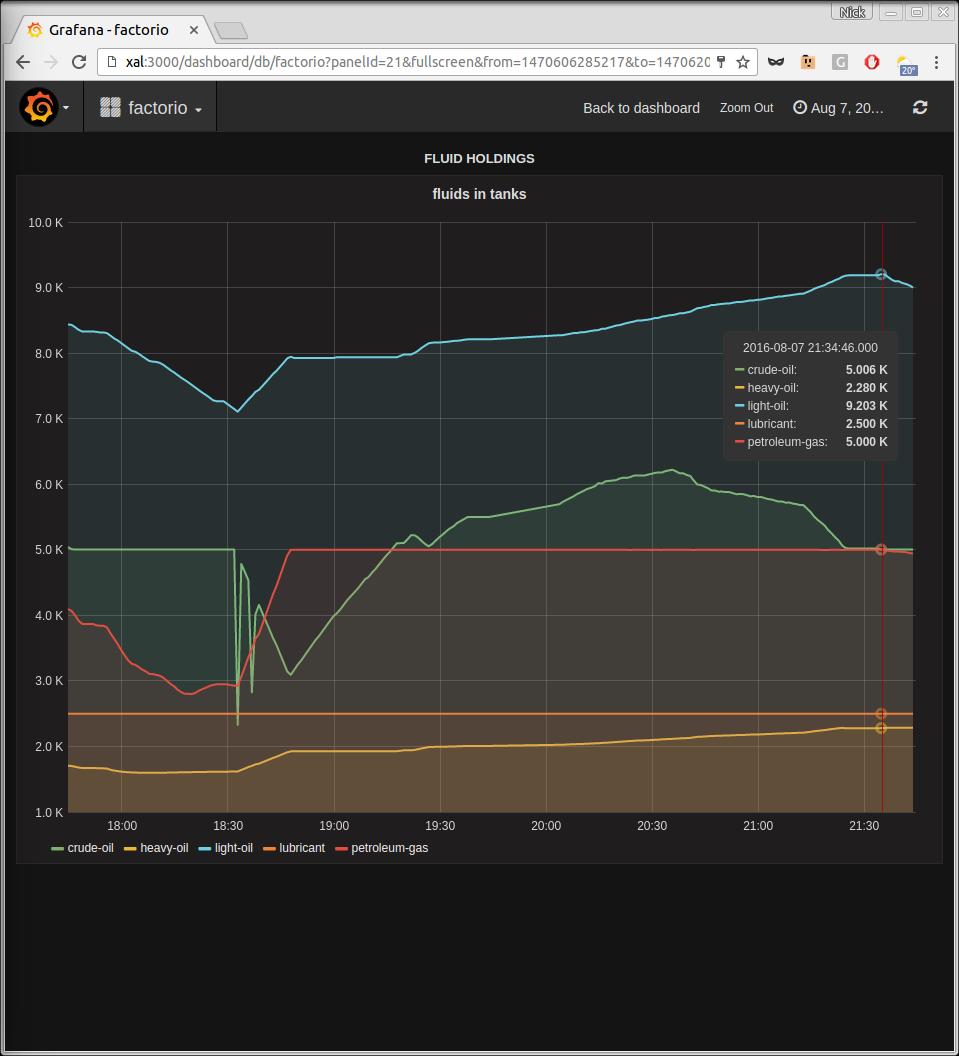The image size is (959, 1056).
Task: Go back using the browser arrow
Action: click(23, 63)
